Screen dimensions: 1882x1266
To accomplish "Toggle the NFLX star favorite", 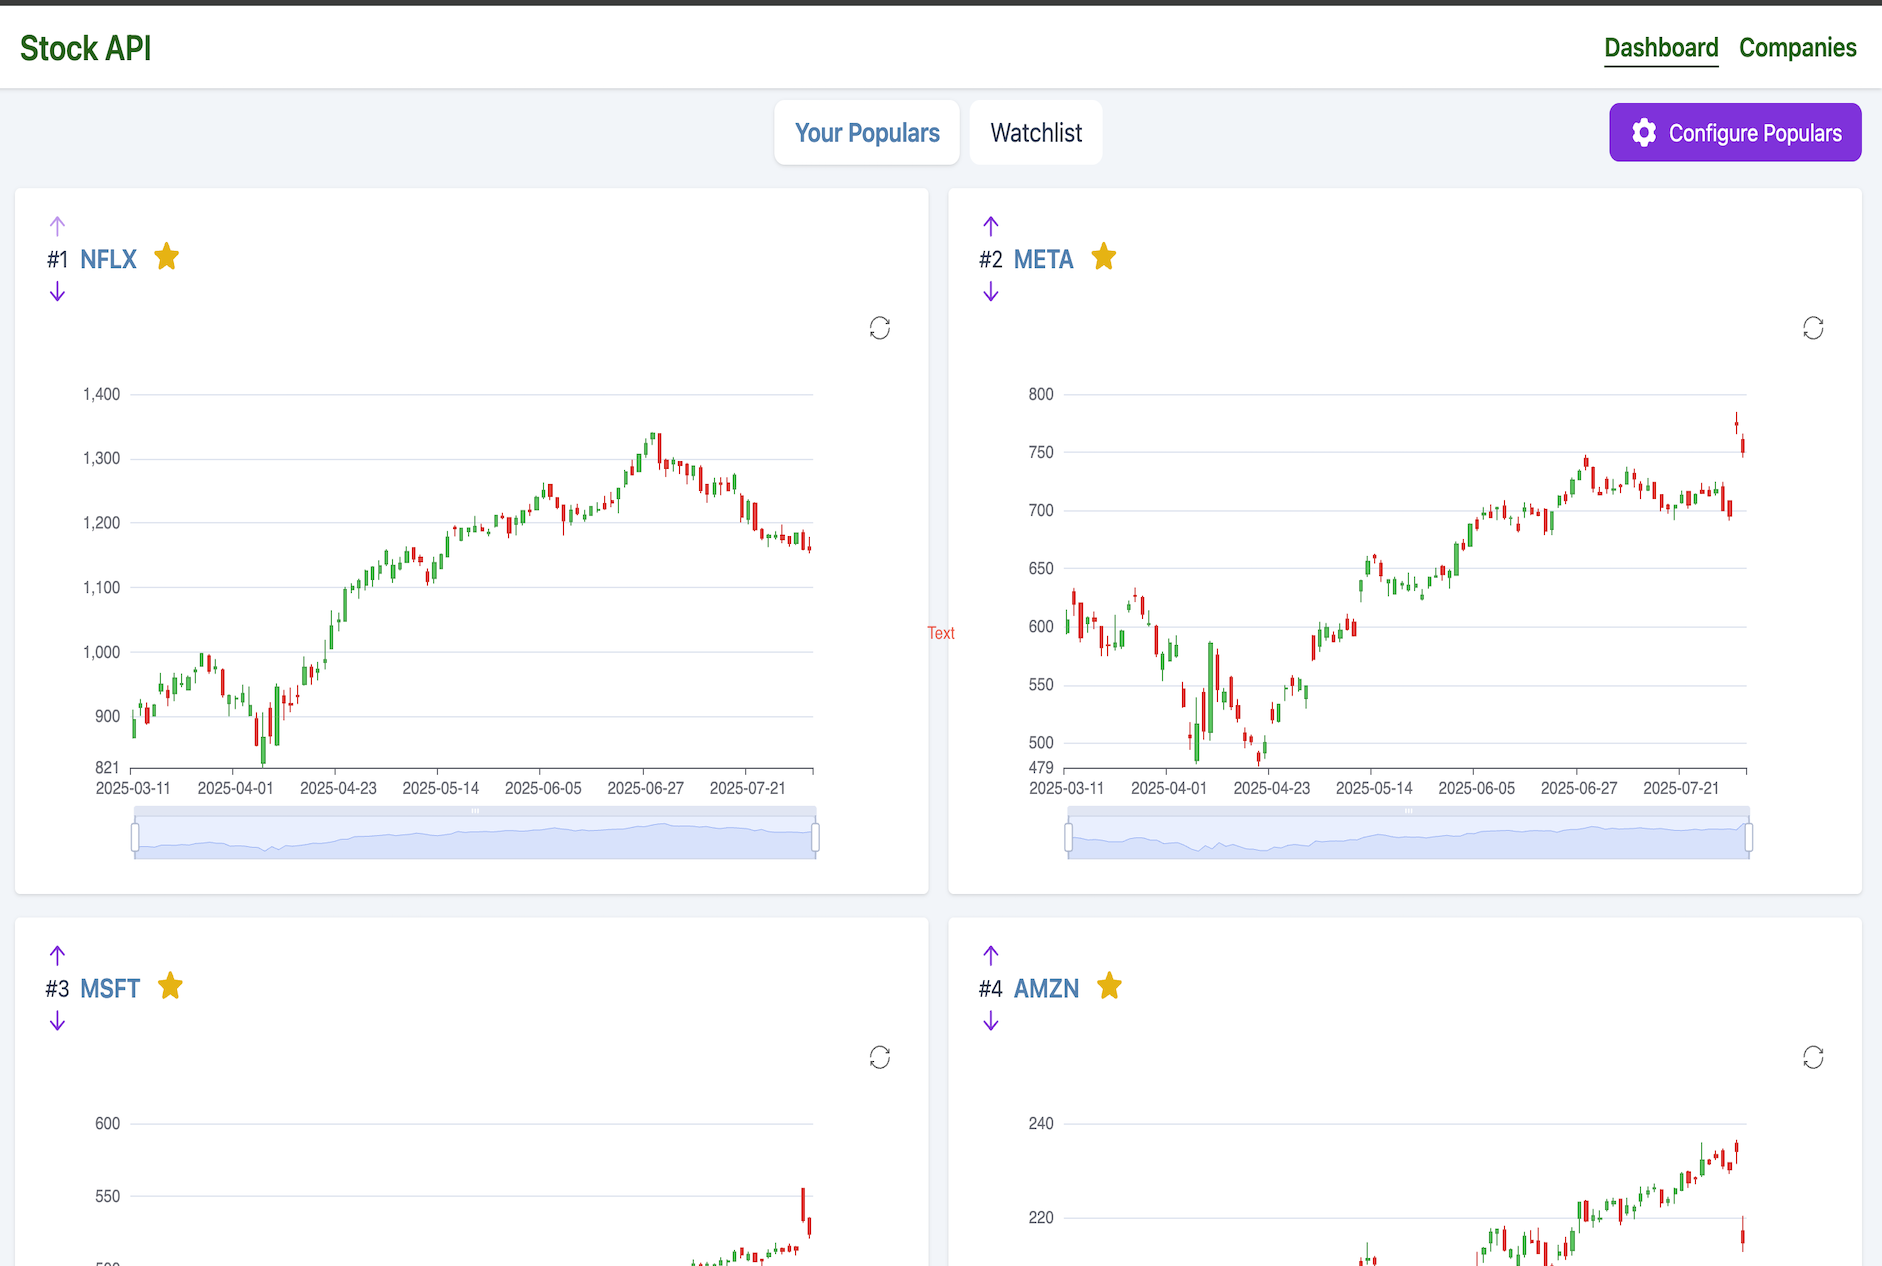I will point(167,257).
